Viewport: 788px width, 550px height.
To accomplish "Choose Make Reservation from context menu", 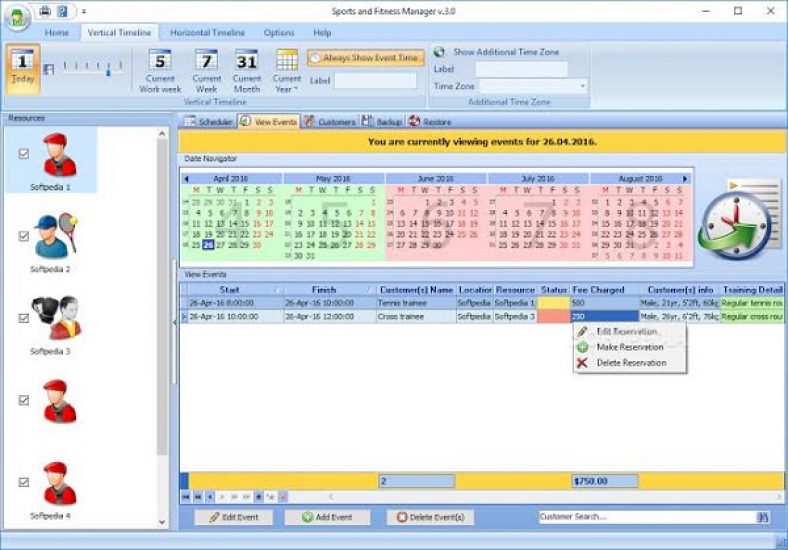I will [x=630, y=347].
